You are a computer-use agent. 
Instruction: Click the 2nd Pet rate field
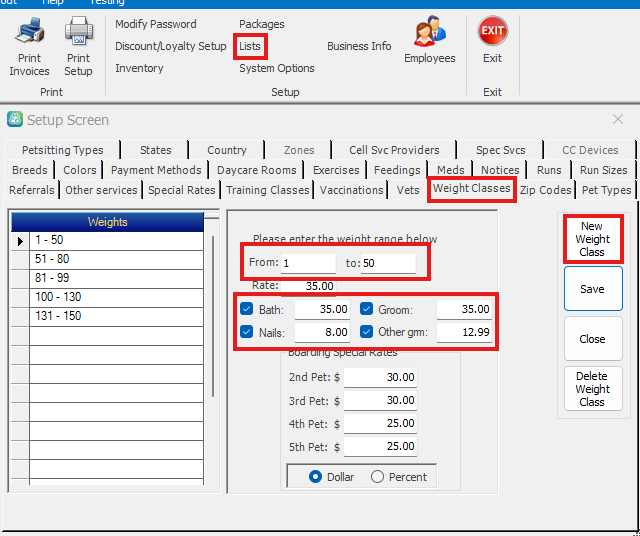pos(380,377)
